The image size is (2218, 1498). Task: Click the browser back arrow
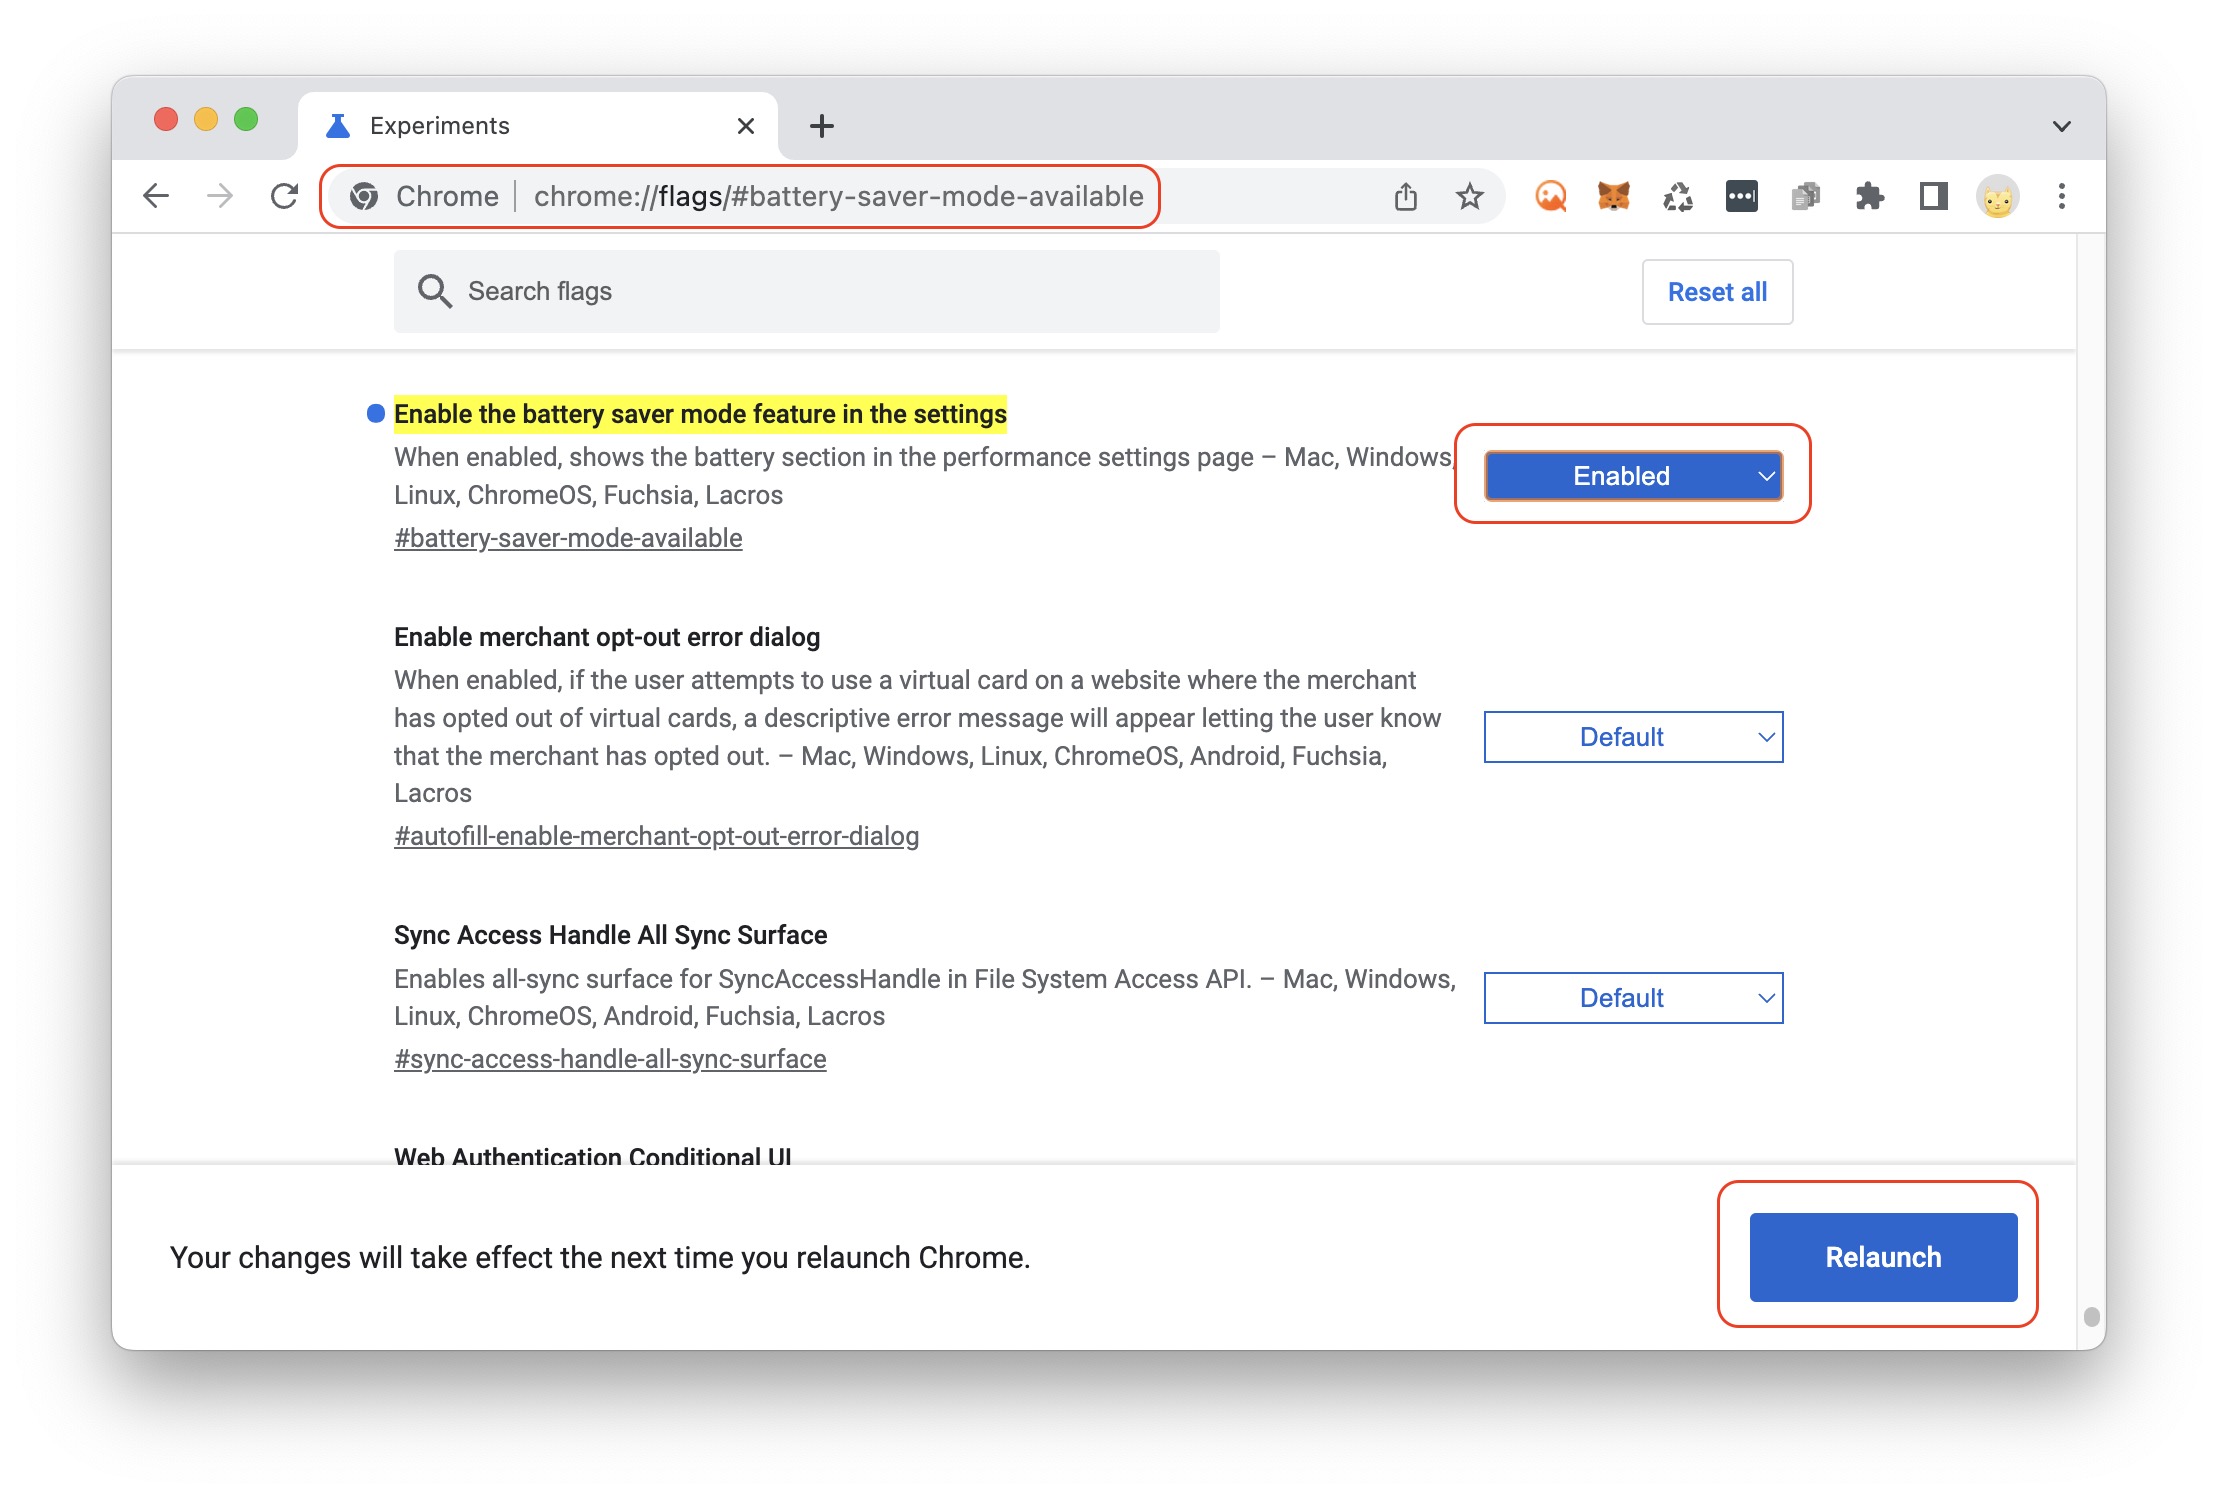(156, 196)
